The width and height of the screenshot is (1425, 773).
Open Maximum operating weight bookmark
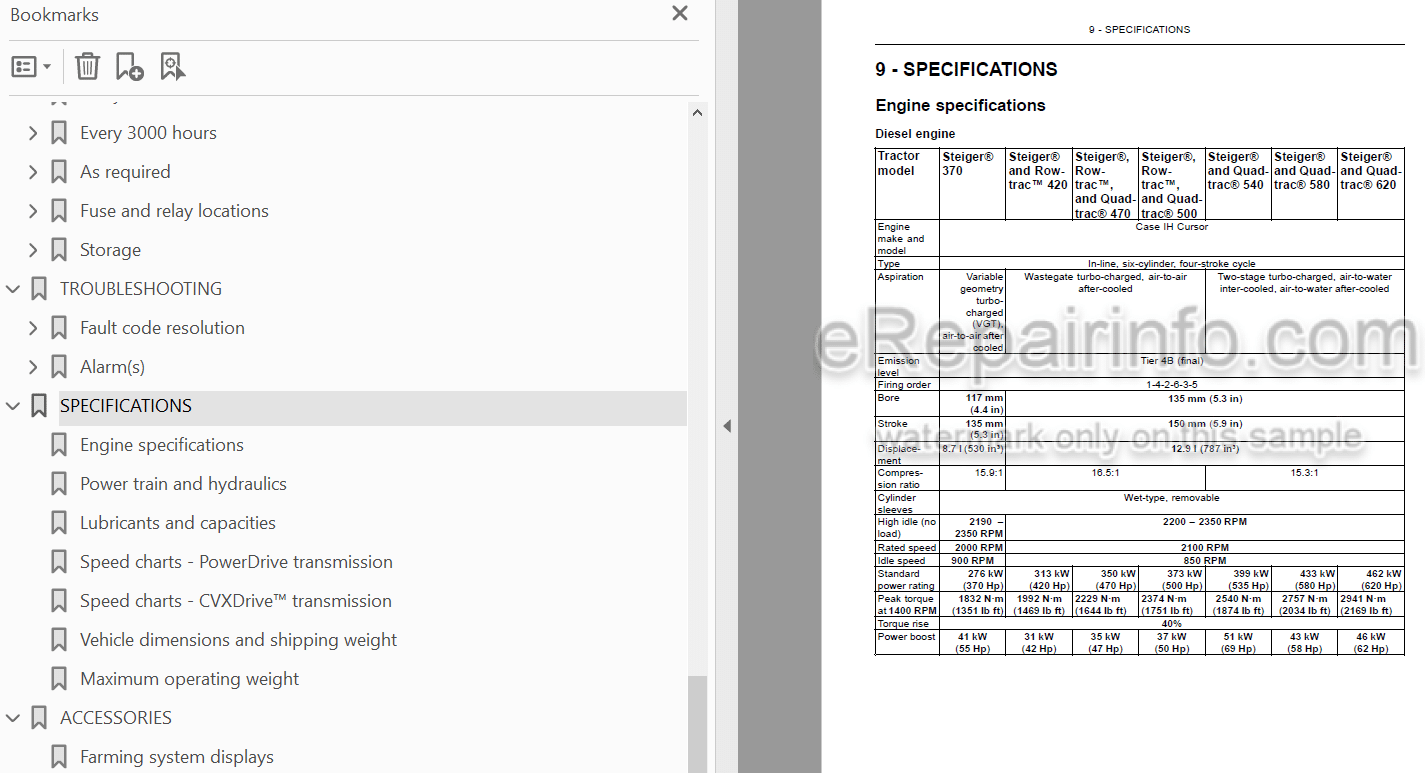click(189, 679)
